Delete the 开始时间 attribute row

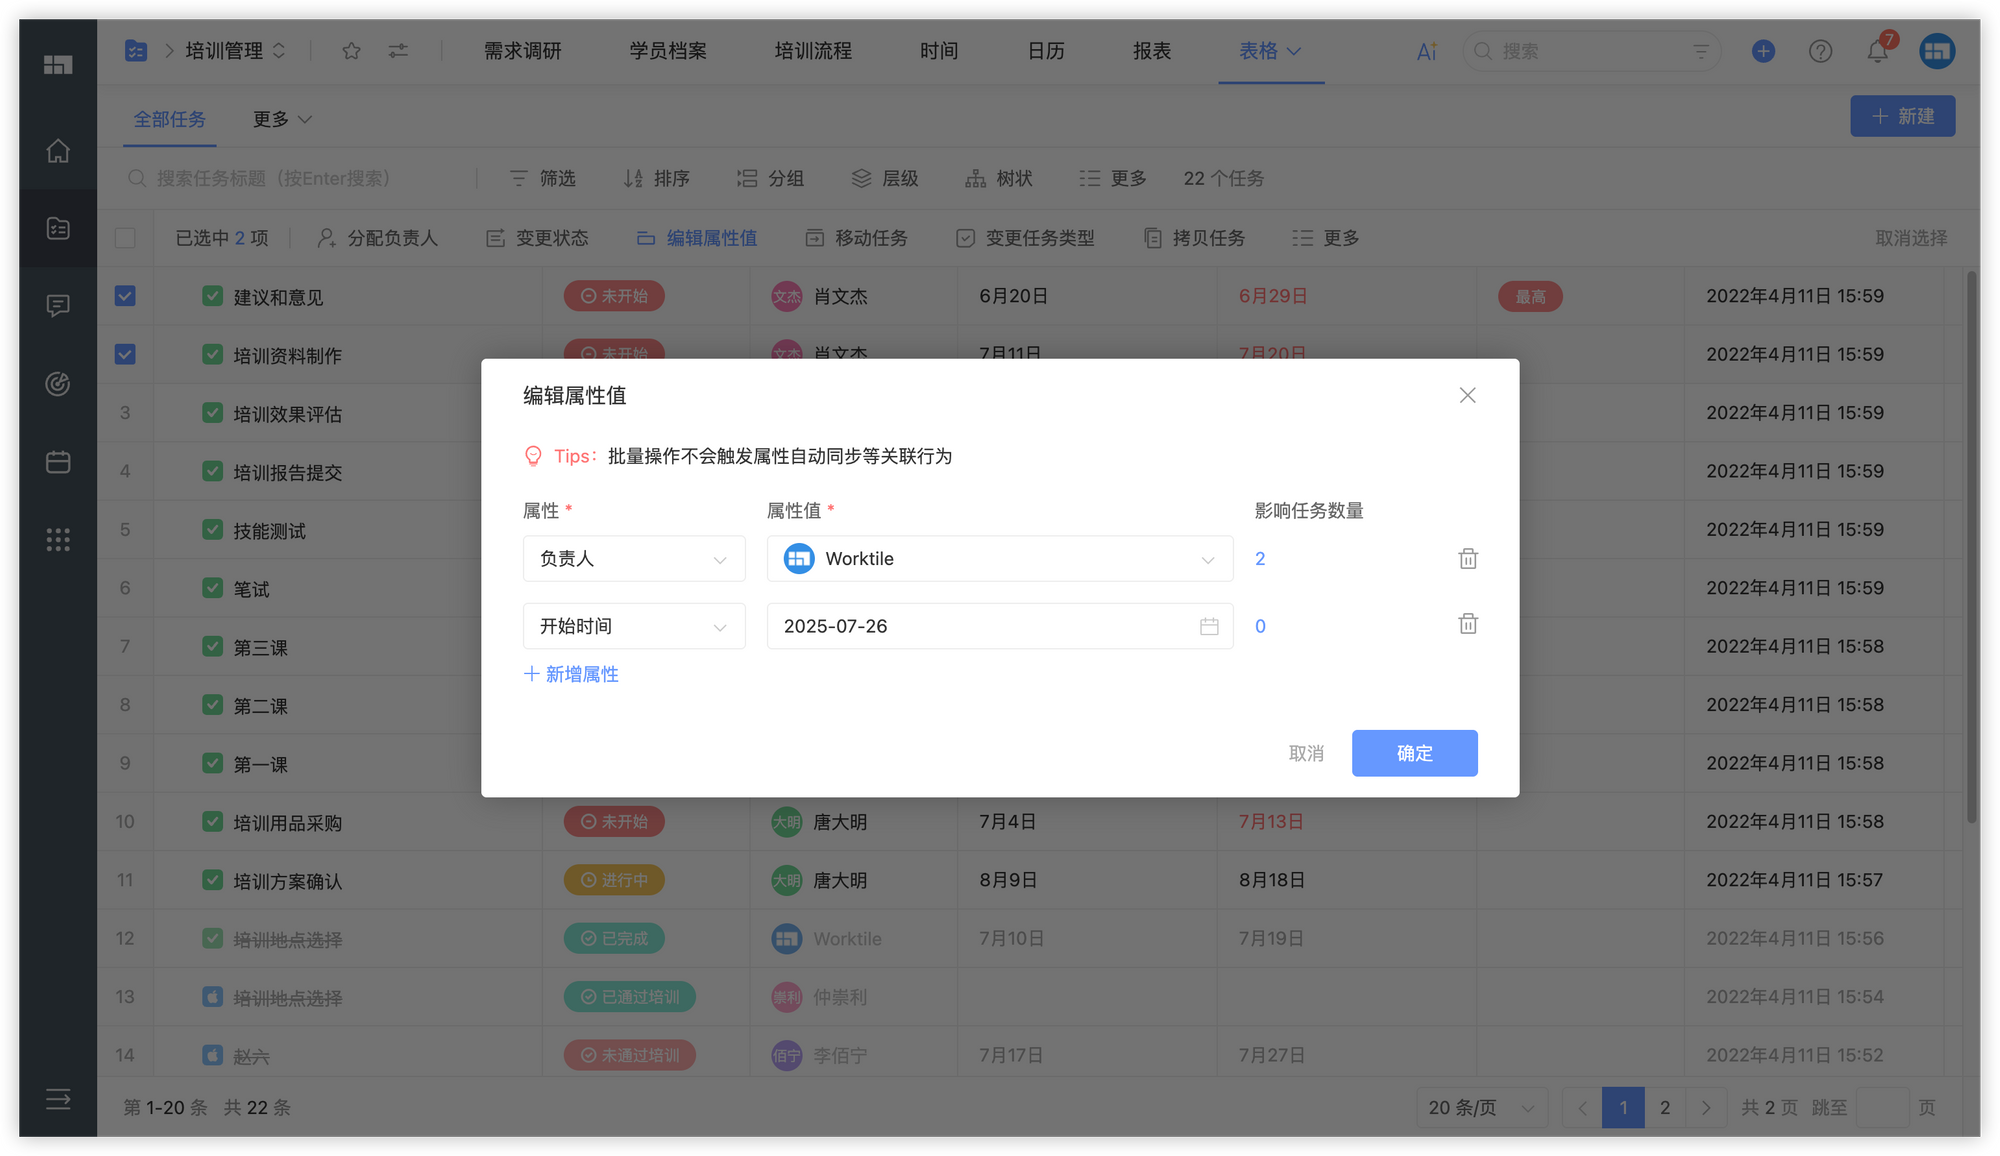pos(1467,624)
